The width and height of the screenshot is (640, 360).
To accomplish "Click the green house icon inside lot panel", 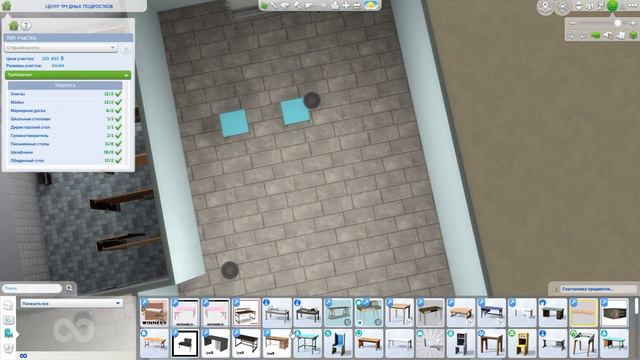I will pos(13,26).
